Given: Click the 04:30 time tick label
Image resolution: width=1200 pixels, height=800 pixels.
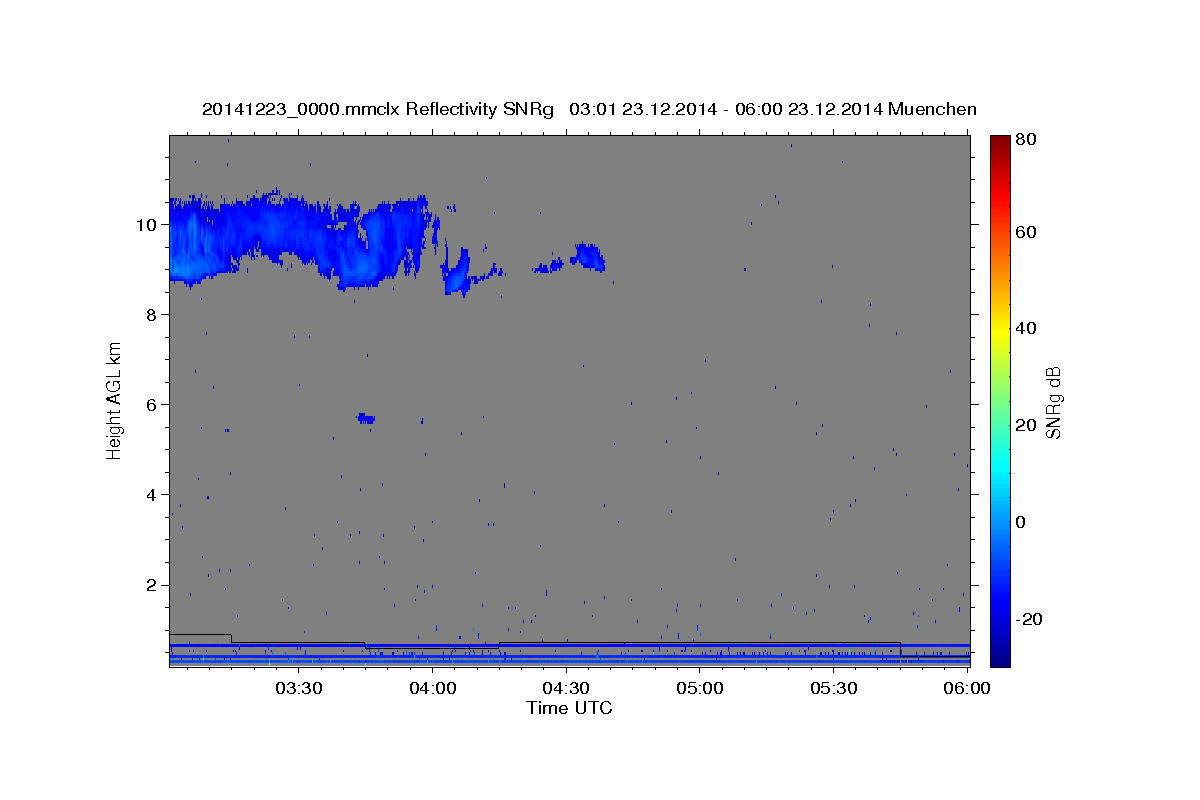Looking at the screenshot, I should pyautogui.click(x=567, y=688).
